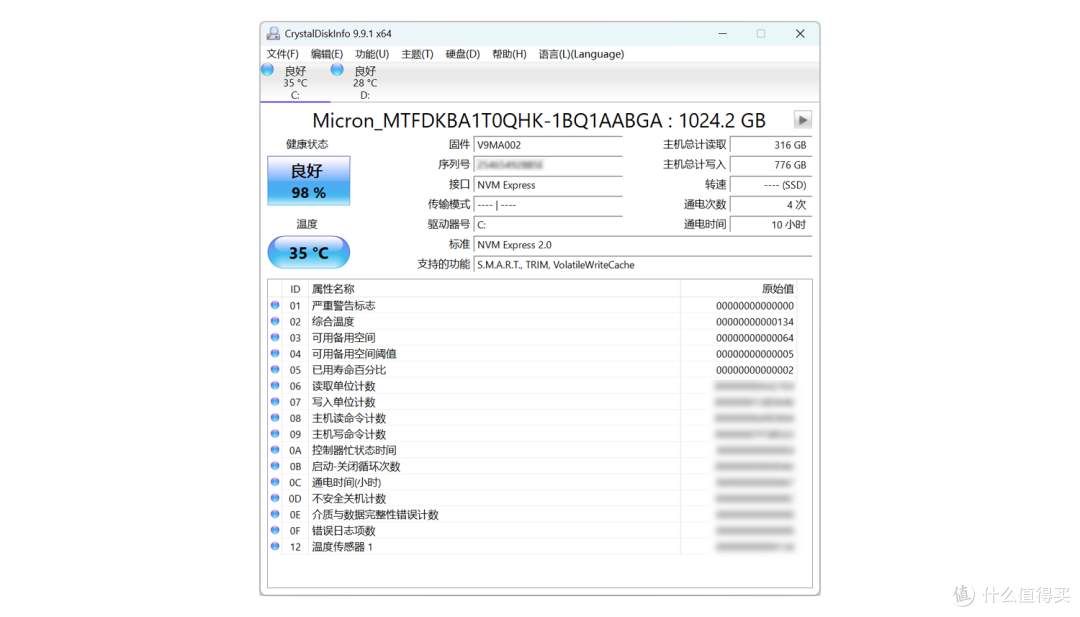This screenshot has height=617, width=1080.
Task: Click the status dot for 主机写命令计数
Action: point(275,434)
